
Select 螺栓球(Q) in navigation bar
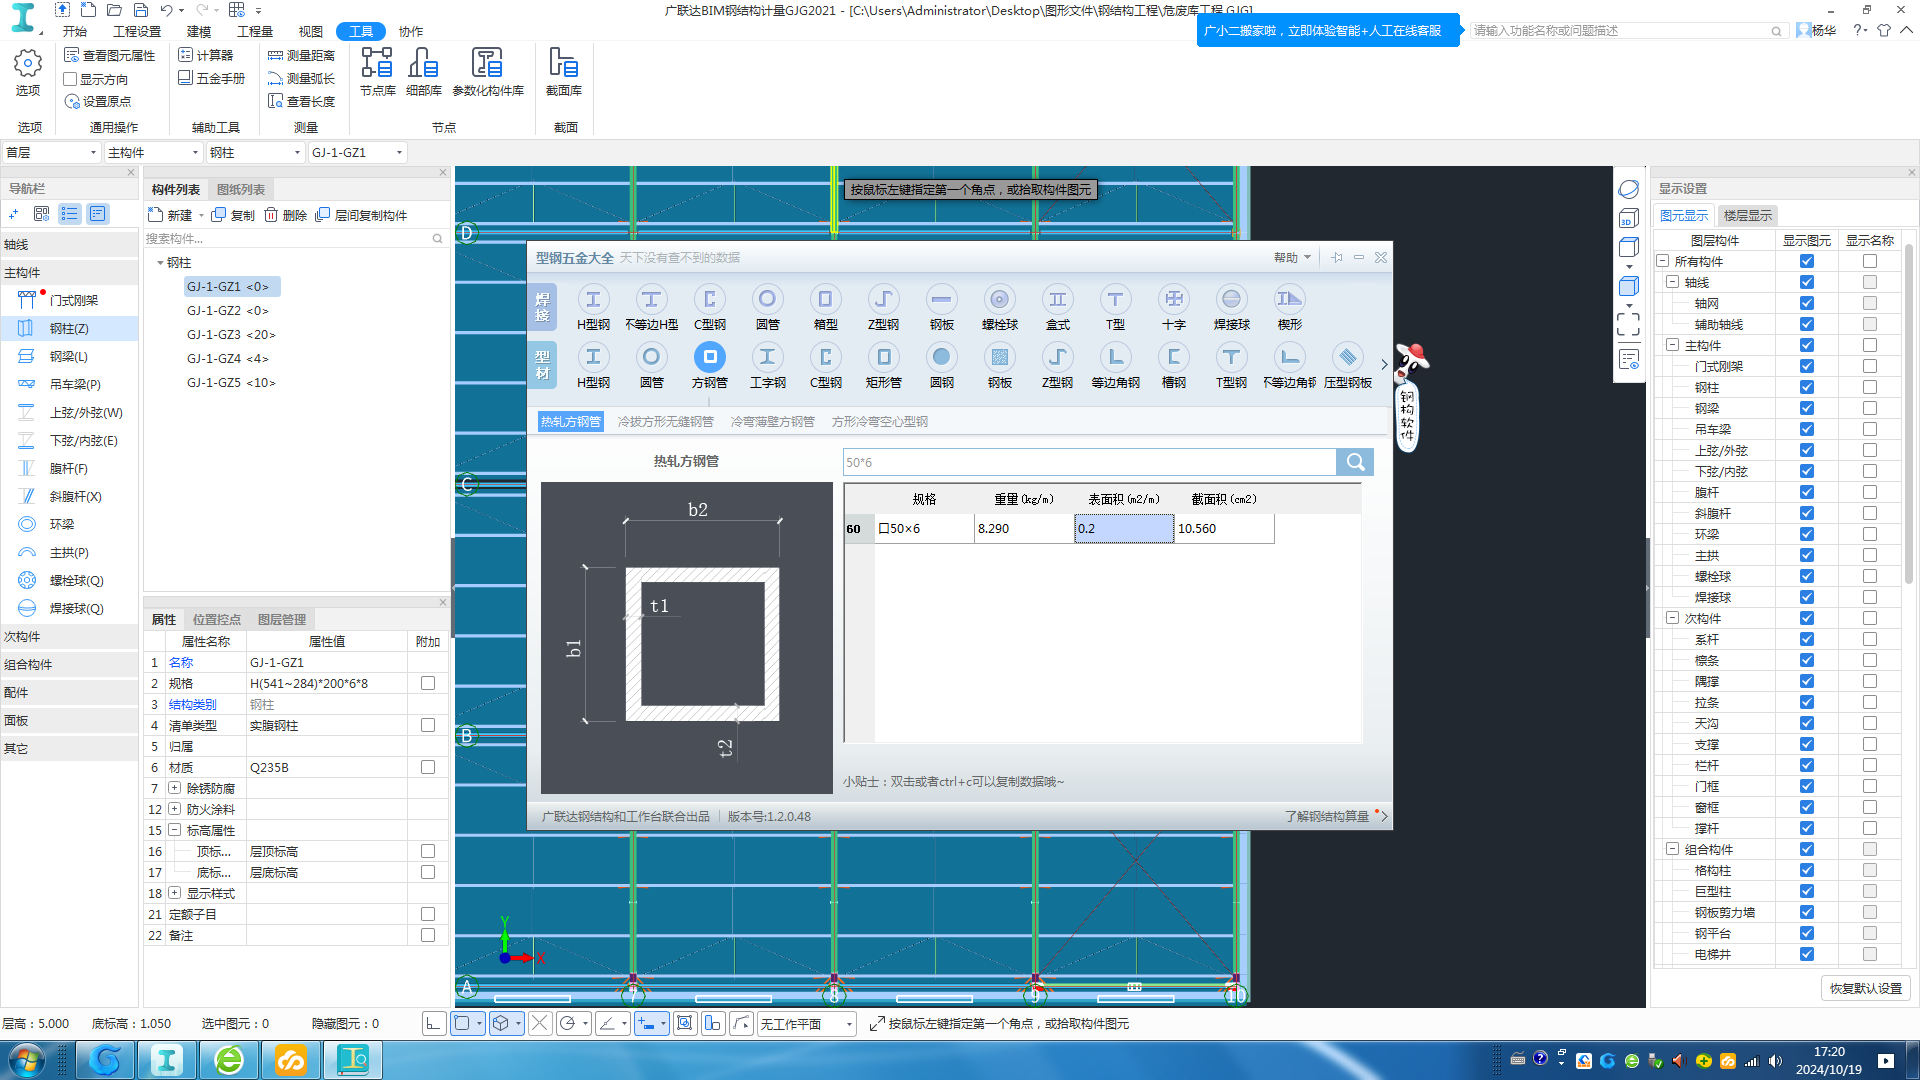(x=69, y=580)
